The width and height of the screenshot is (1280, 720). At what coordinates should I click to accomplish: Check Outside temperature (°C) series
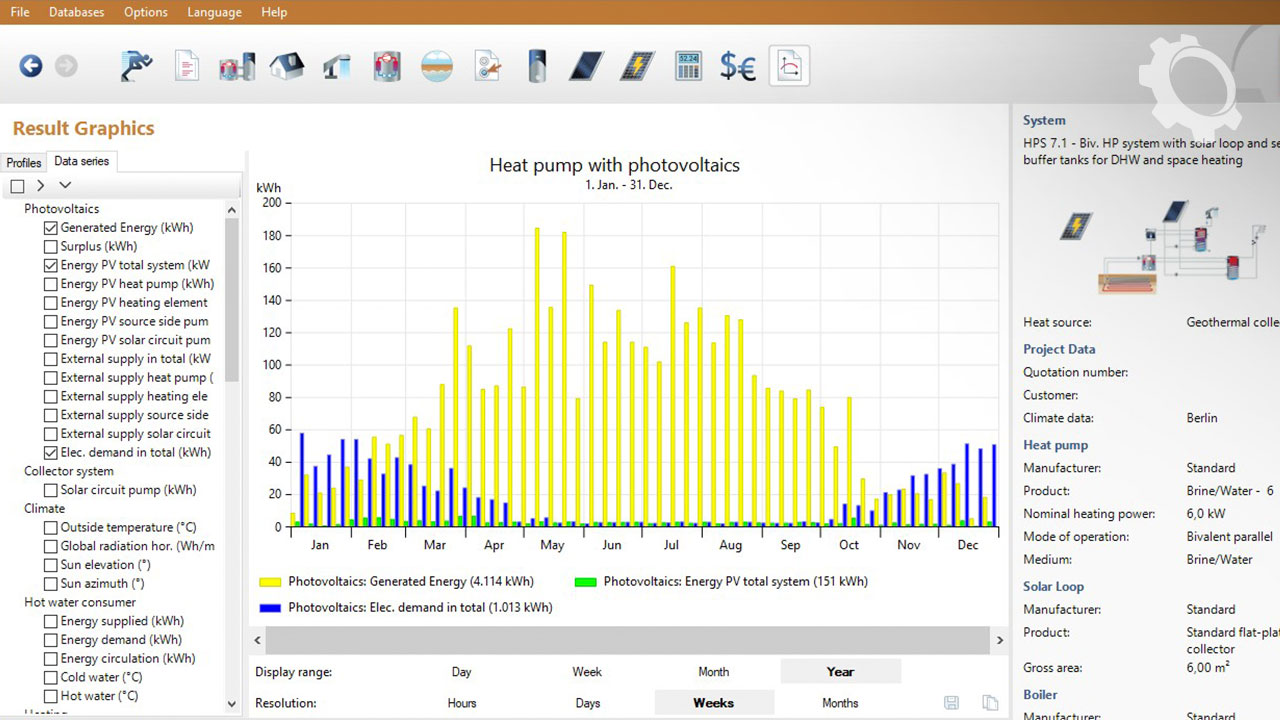[51, 528]
